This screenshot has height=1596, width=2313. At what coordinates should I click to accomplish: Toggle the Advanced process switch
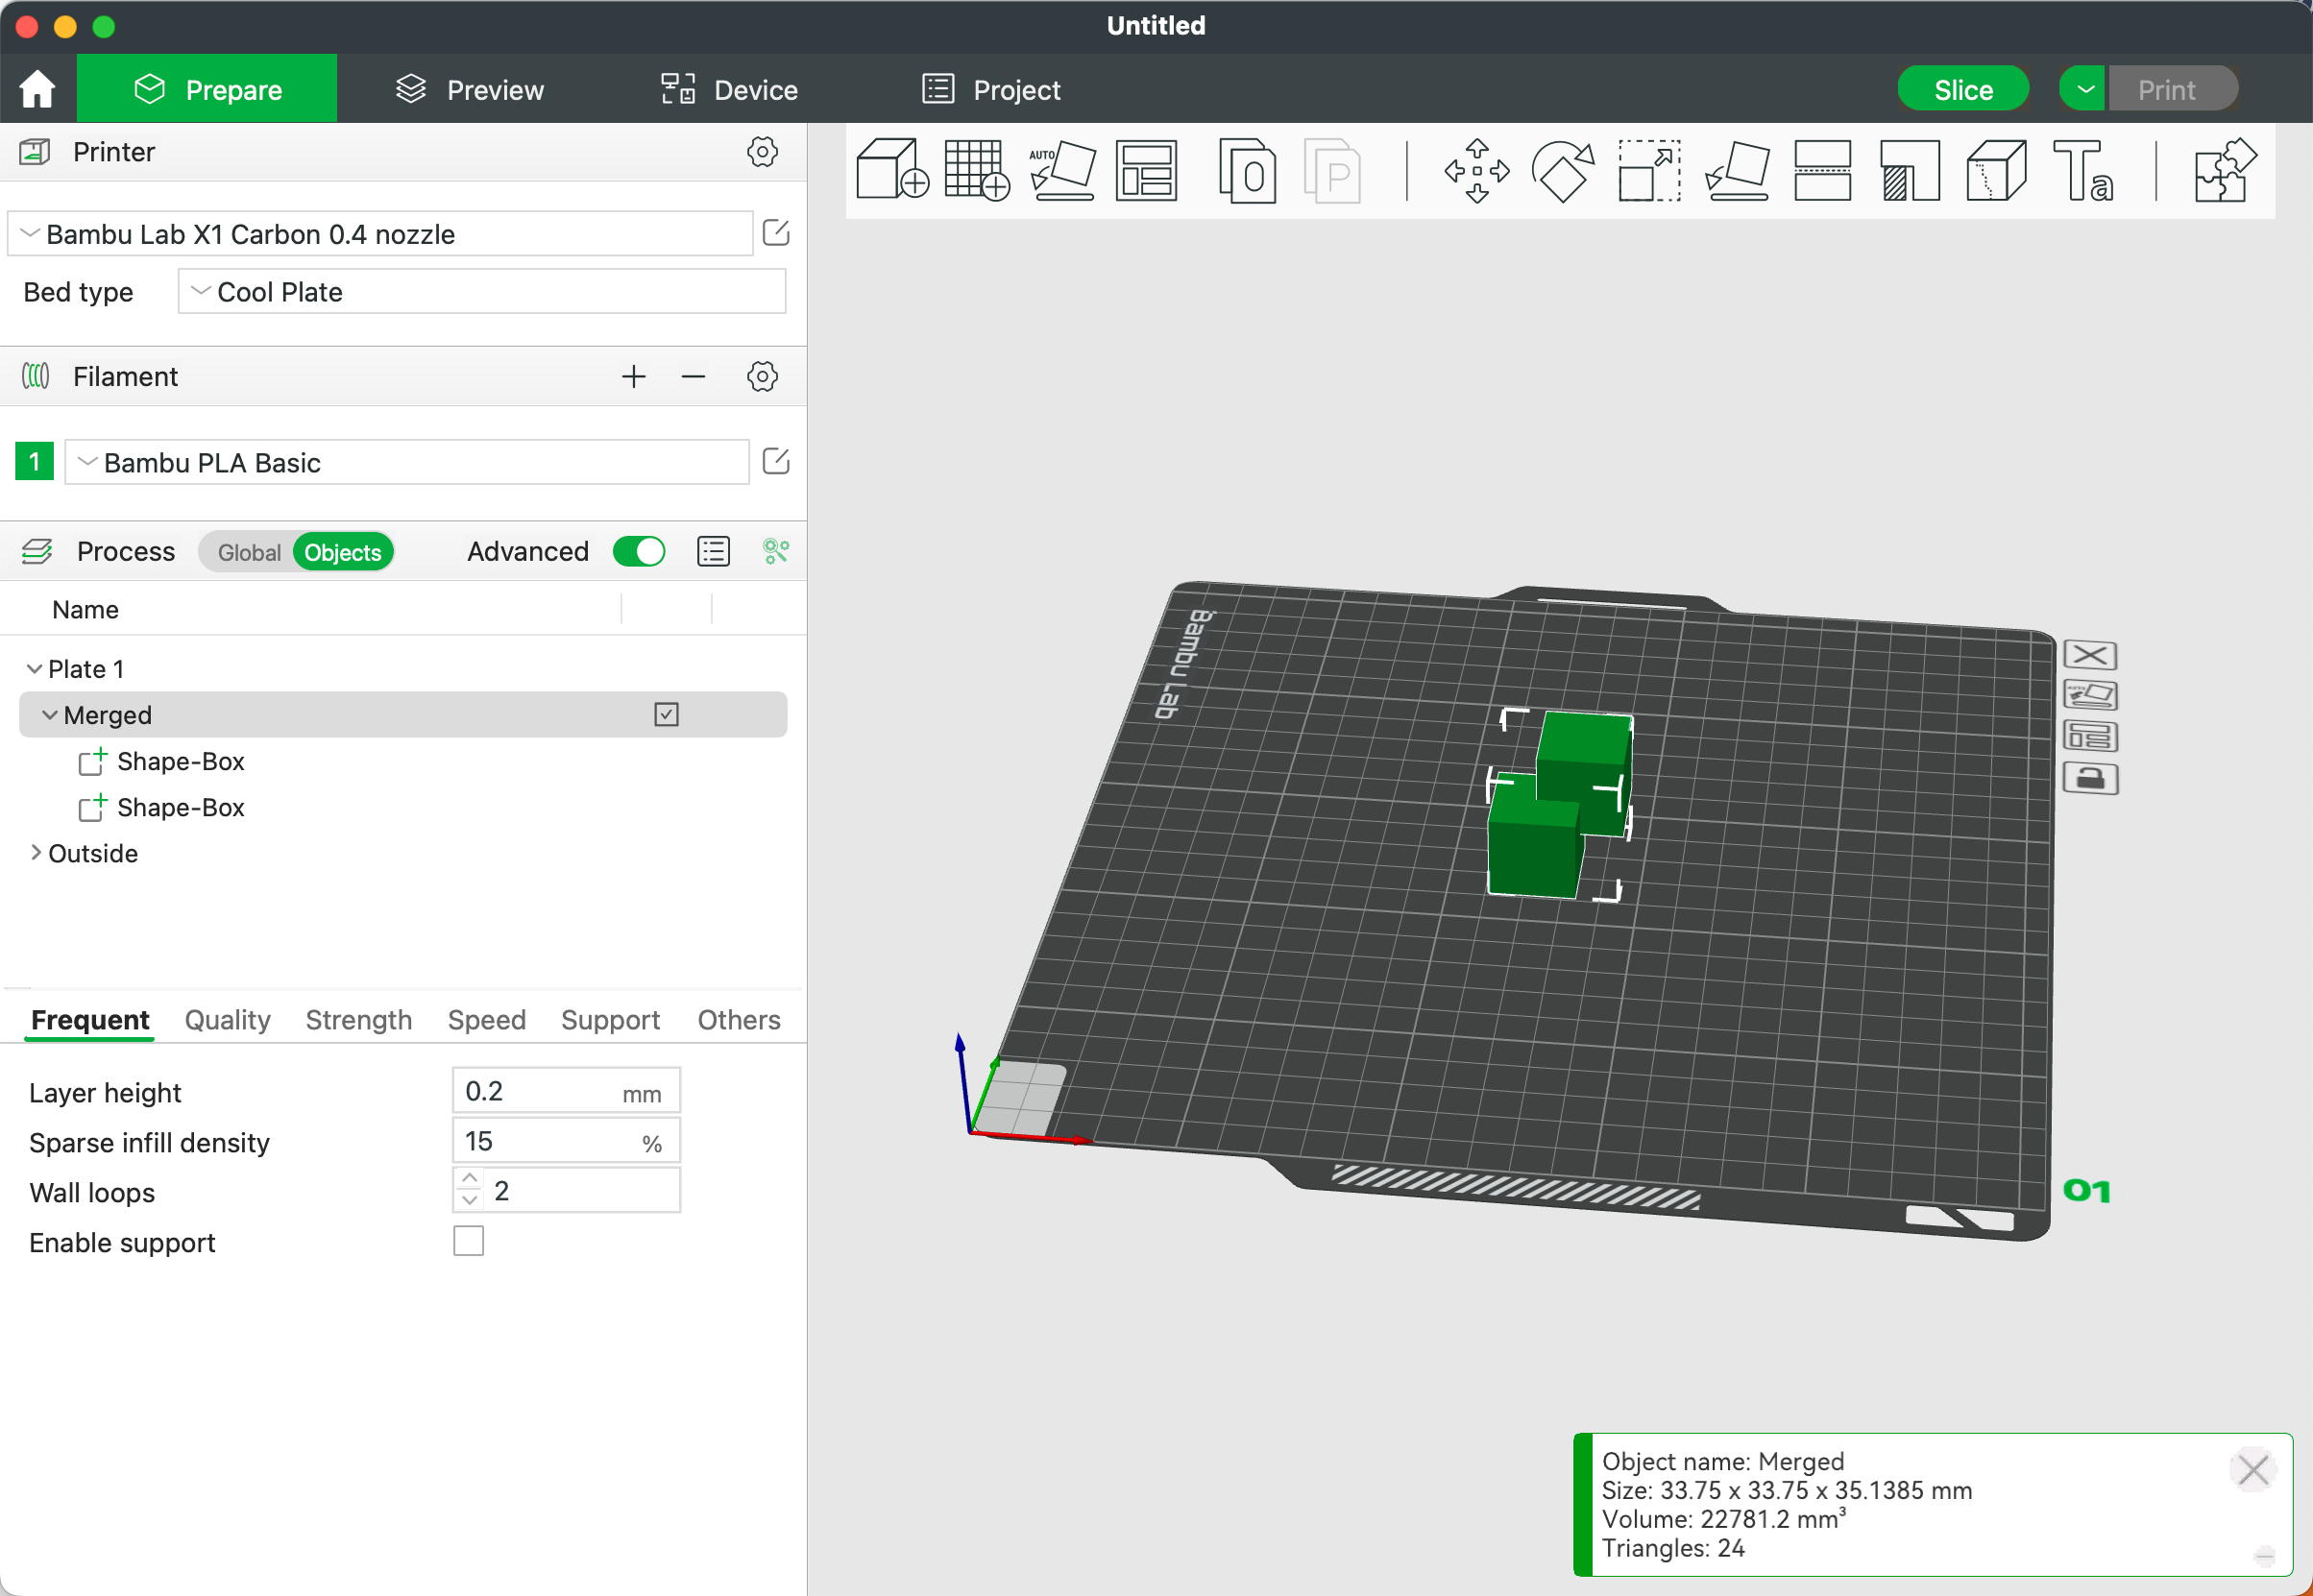[x=639, y=551]
